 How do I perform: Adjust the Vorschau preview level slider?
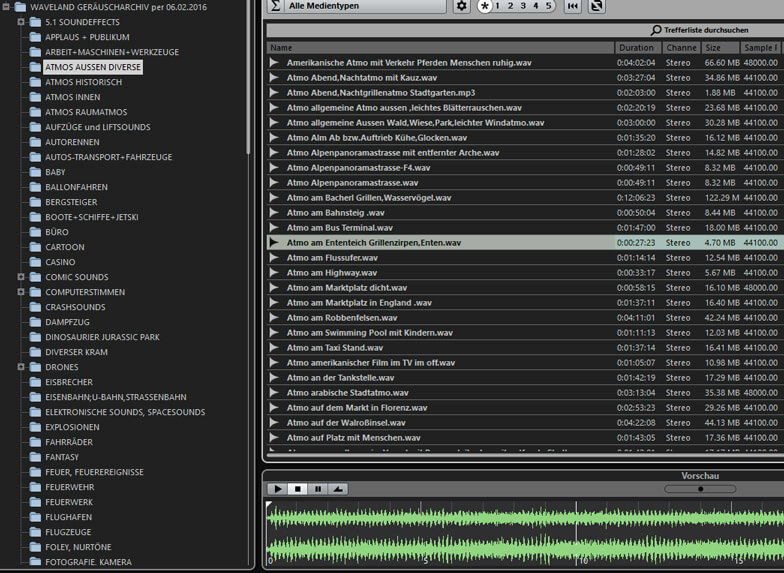click(700, 489)
